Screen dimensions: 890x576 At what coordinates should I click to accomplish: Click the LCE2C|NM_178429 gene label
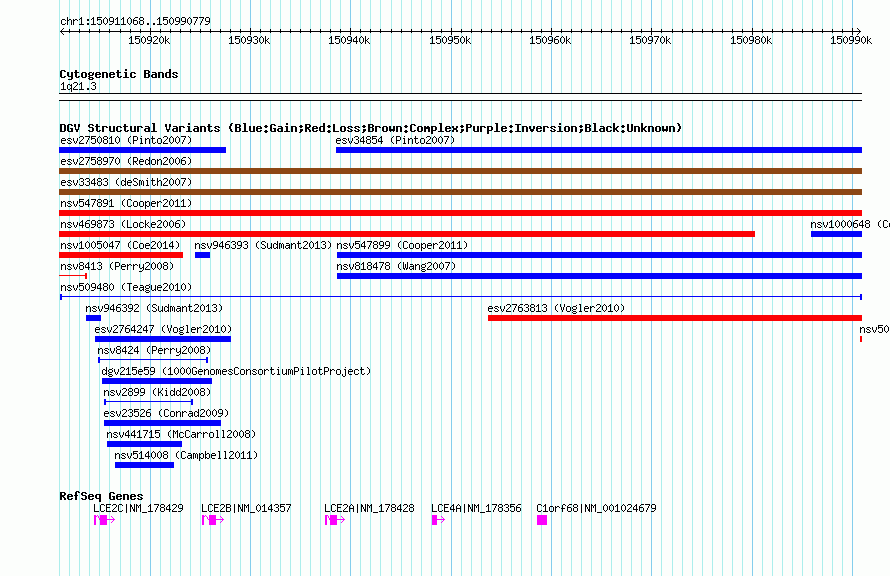point(138,508)
